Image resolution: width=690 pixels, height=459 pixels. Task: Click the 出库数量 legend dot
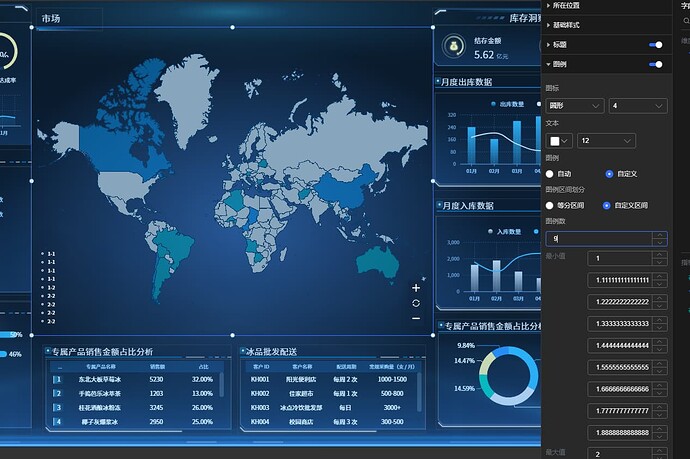click(x=492, y=102)
